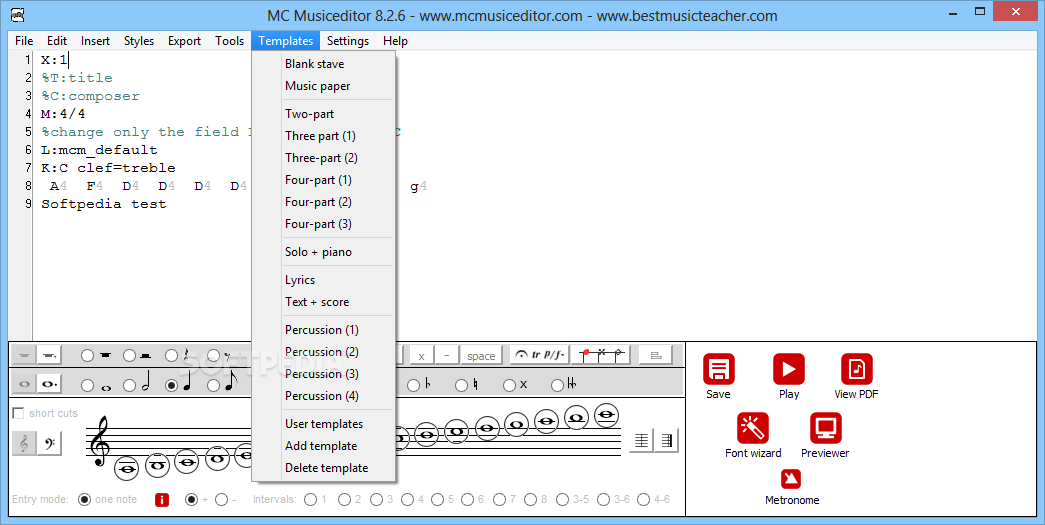Click the Play icon
This screenshot has height=525, width=1045.
point(789,368)
